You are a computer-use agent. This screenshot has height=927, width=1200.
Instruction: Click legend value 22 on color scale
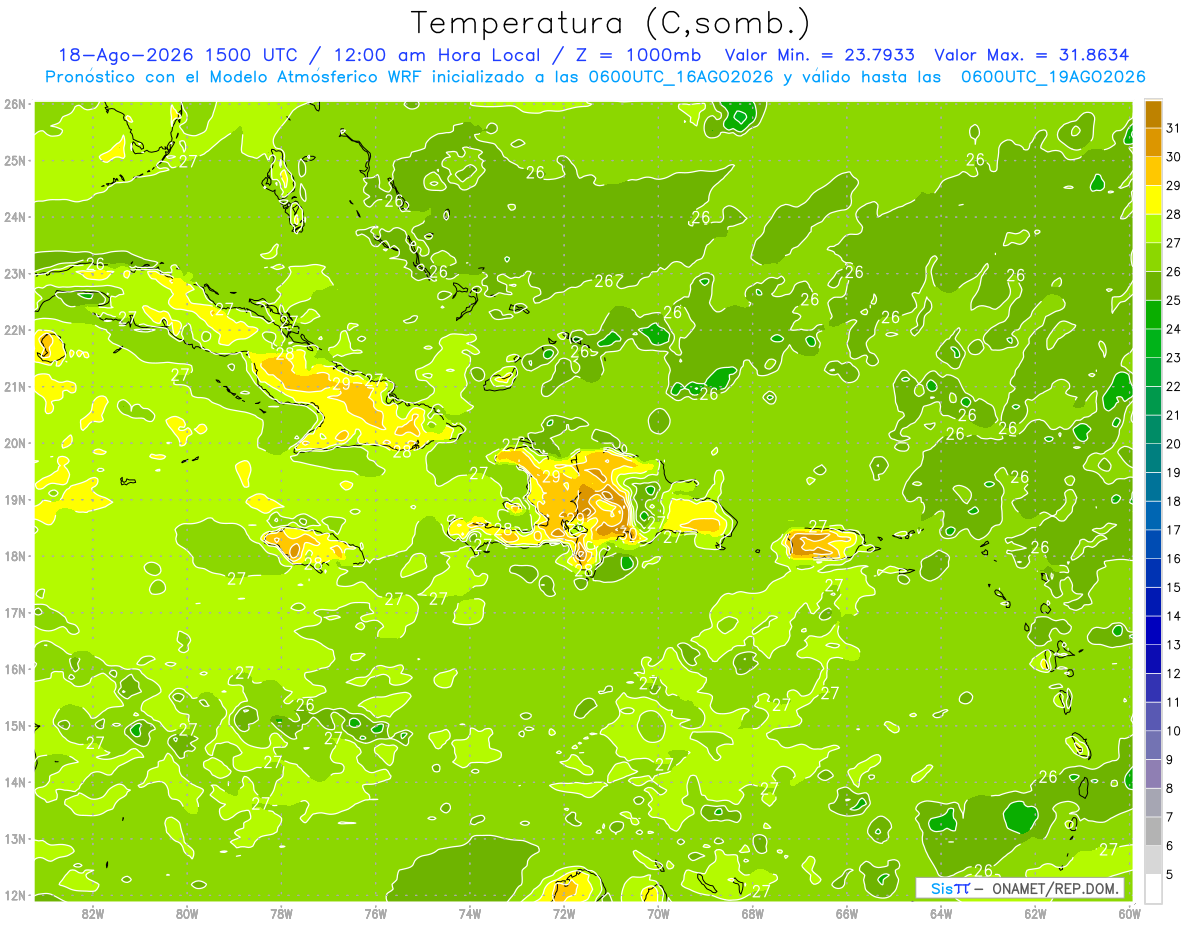coord(1174,387)
